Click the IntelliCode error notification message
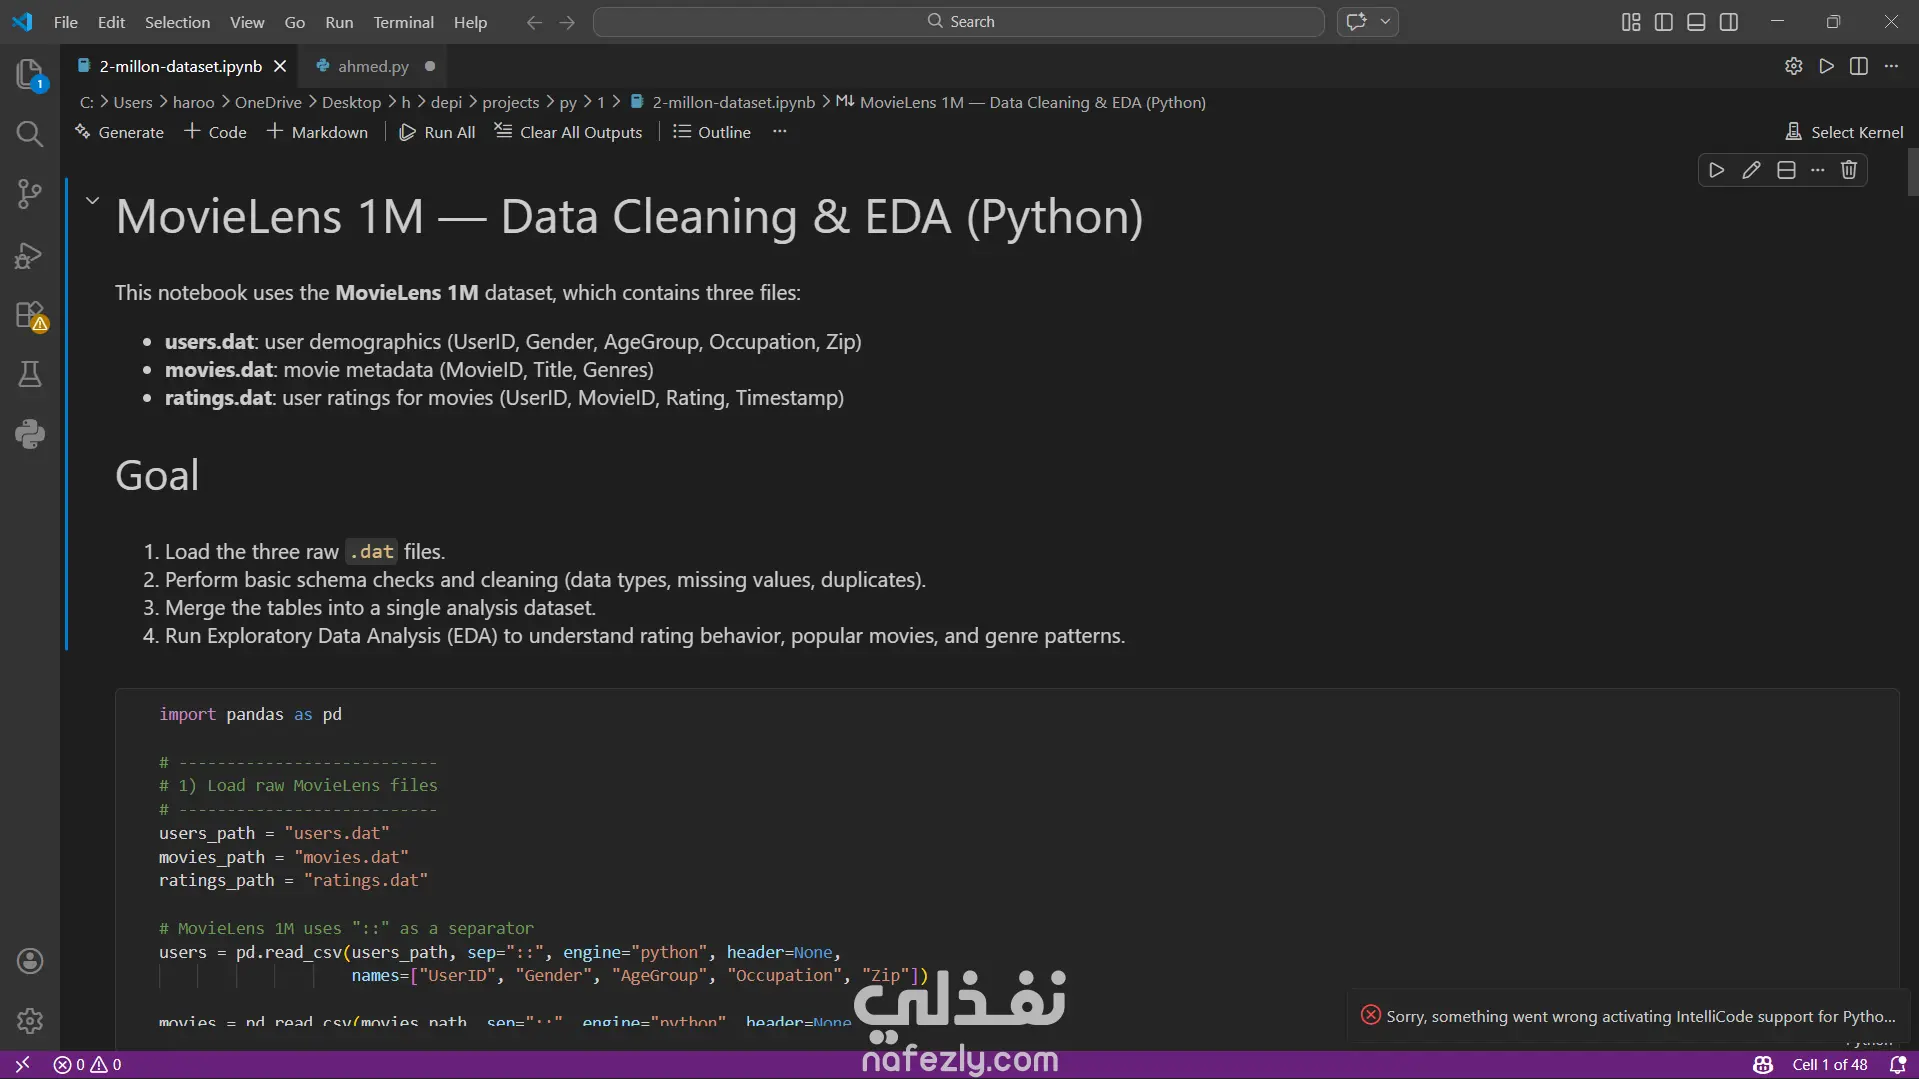This screenshot has width=1919, height=1079. (x=1640, y=1016)
